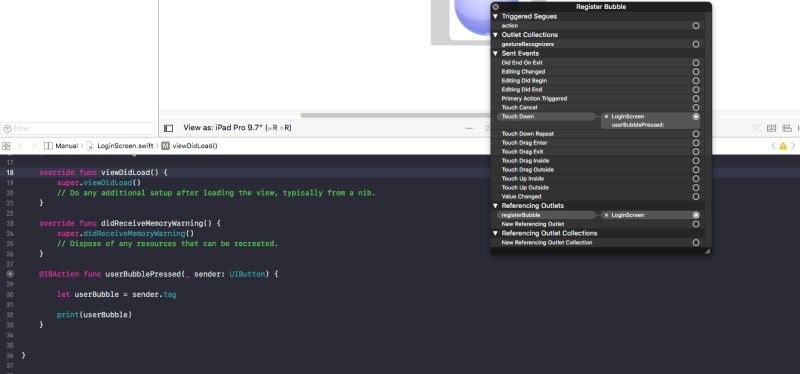
Task: Click the Editing Did End event row
Action: coord(596,90)
